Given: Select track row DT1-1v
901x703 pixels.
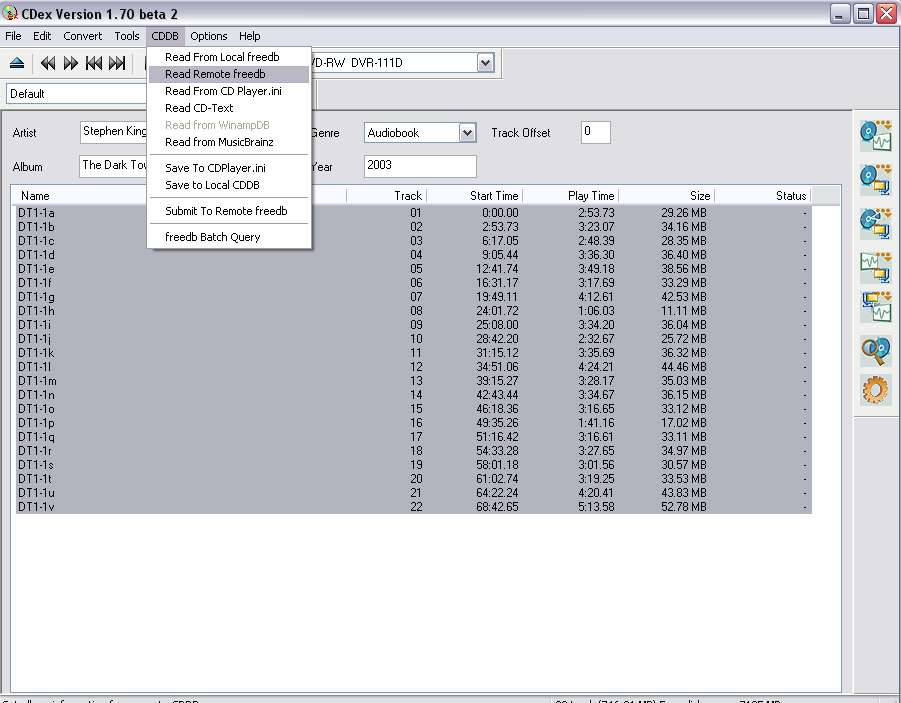Looking at the screenshot, I should pos(413,506).
